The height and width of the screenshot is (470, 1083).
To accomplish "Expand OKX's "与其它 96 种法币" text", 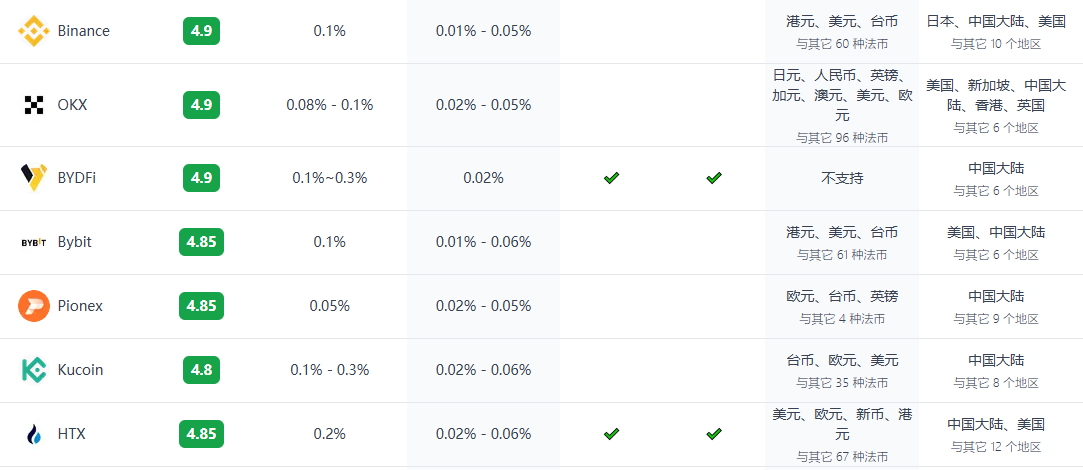I will (842, 138).
